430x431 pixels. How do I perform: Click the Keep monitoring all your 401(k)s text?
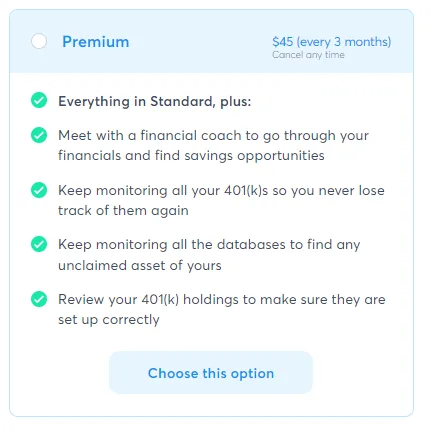pos(221,191)
